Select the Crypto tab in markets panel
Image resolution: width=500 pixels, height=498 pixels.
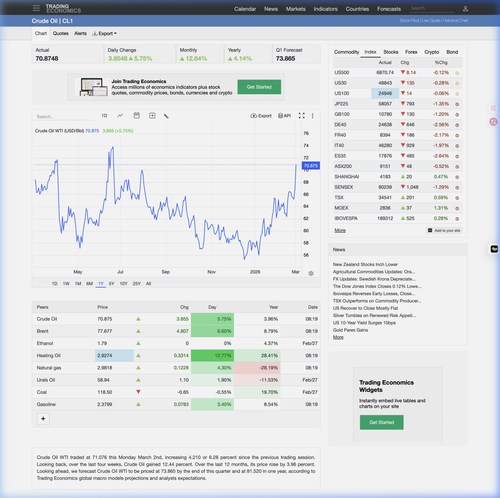[432, 52]
